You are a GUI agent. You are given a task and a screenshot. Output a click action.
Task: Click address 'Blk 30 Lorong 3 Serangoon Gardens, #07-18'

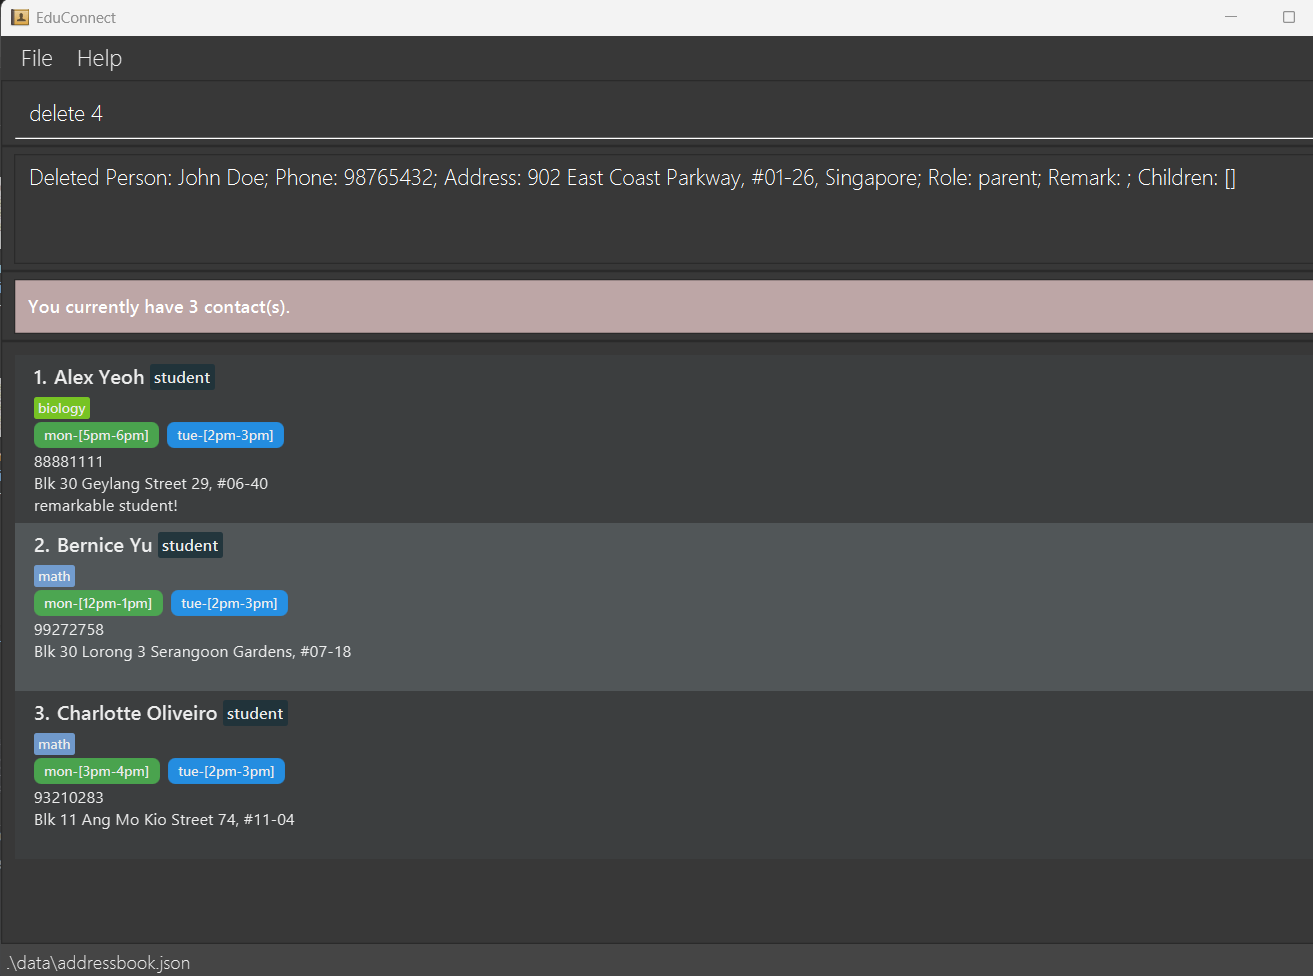pyautogui.click(x=192, y=652)
